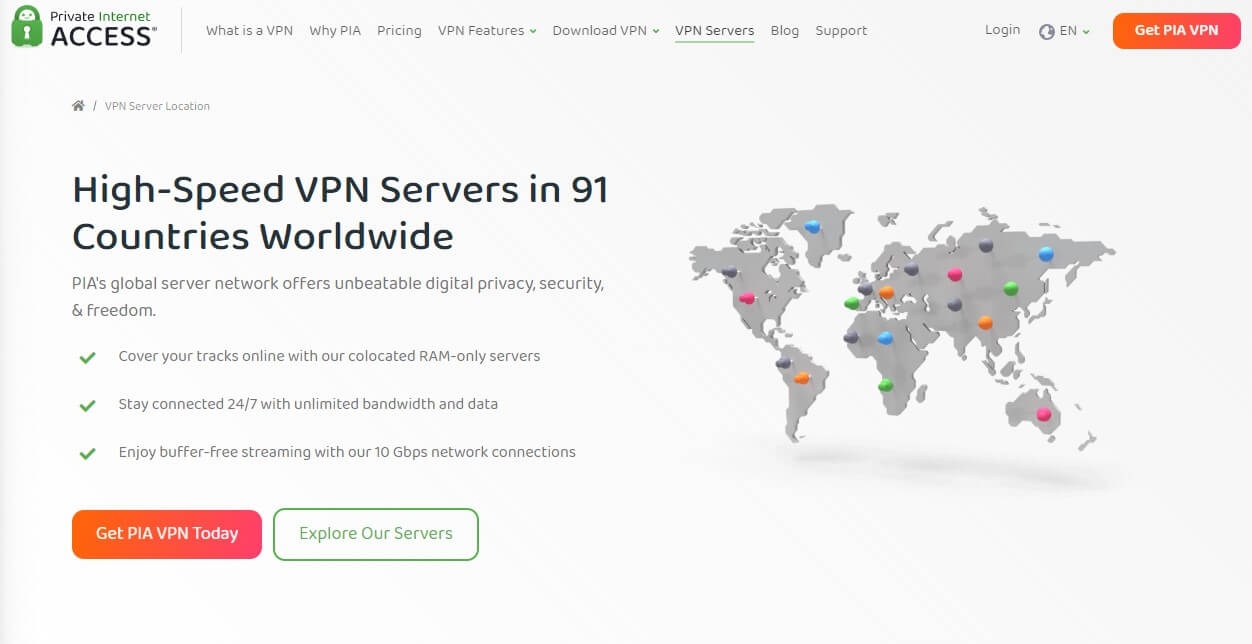The width and height of the screenshot is (1252, 644).
Task: Click checkmark beside buffer-free streaming line
Action: 87,453
